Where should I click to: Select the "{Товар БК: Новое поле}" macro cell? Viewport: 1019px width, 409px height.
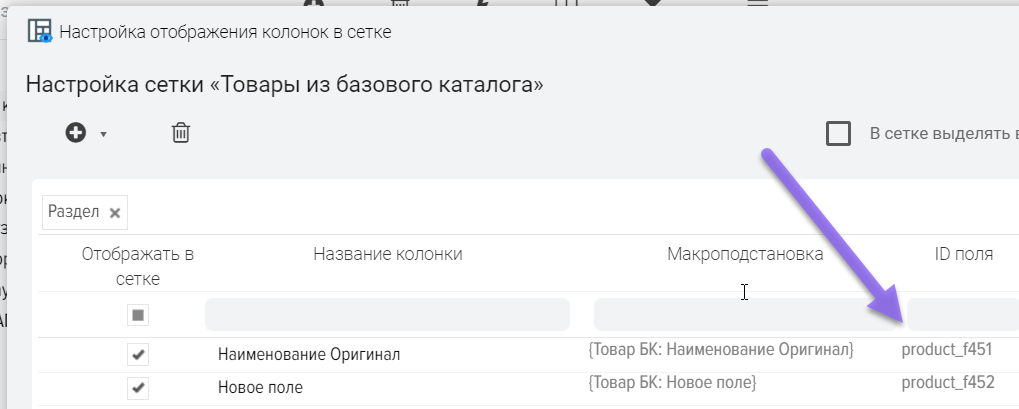click(671, 383)
